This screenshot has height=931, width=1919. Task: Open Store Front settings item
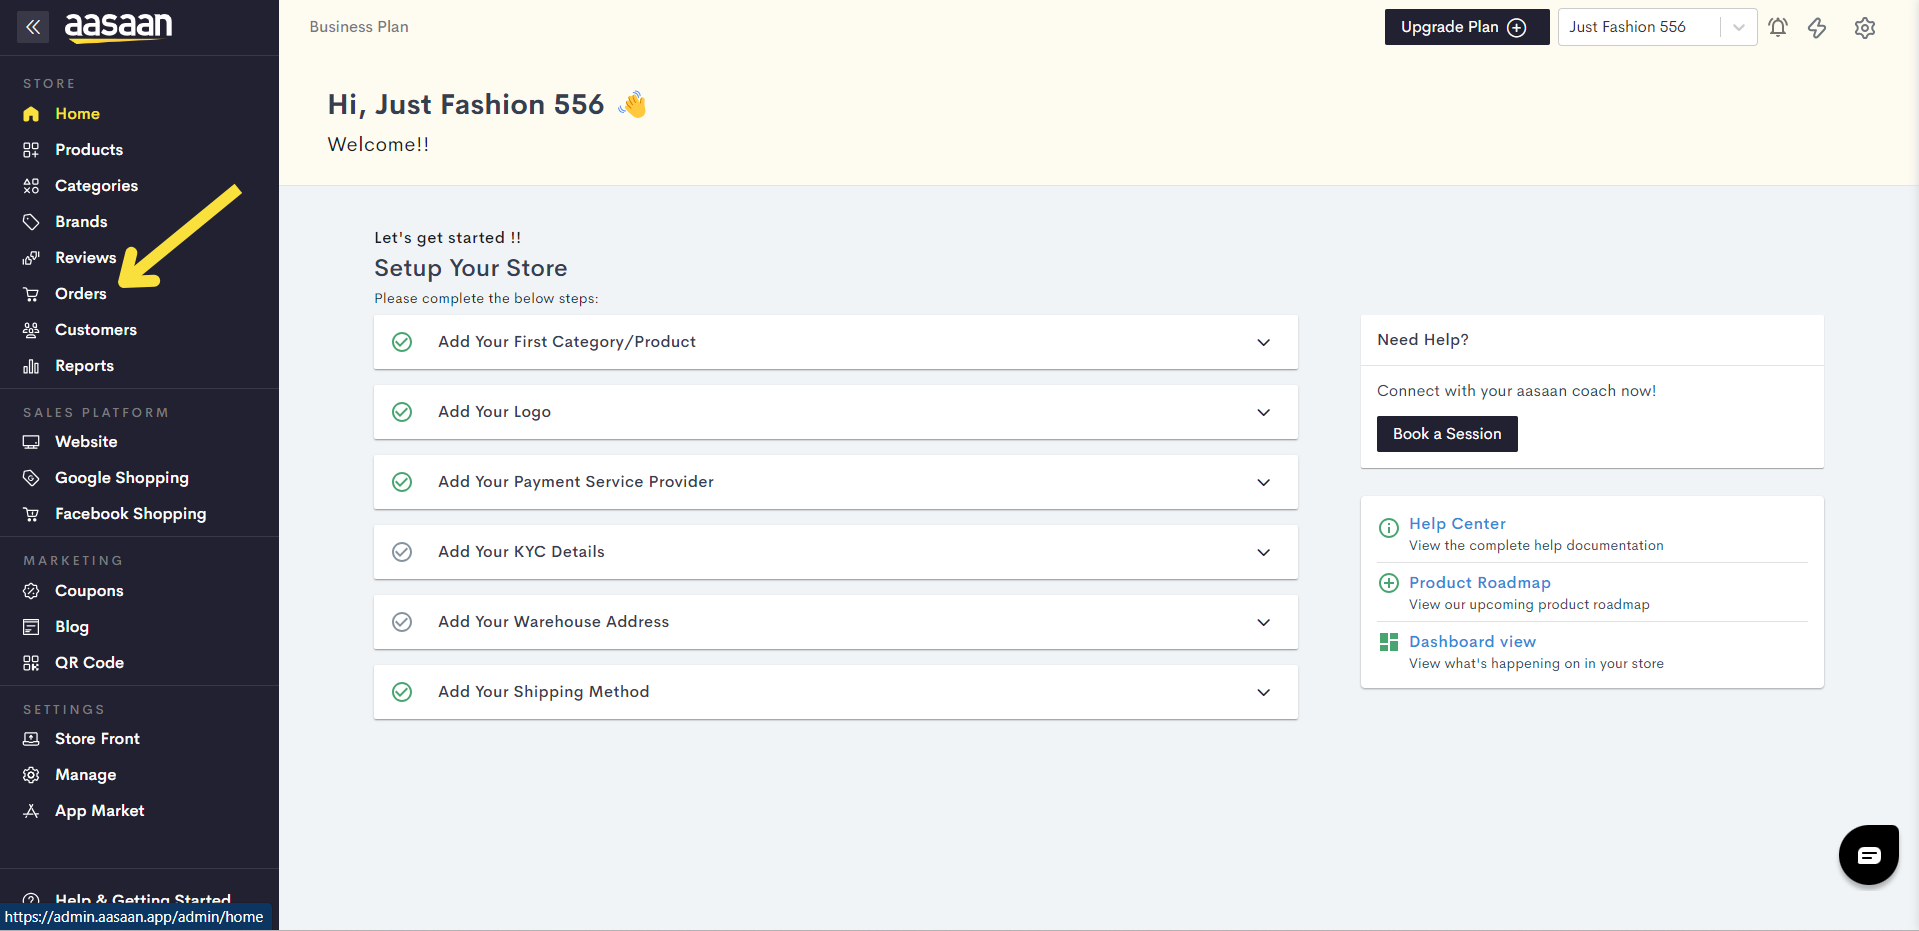tap(97, 739)
